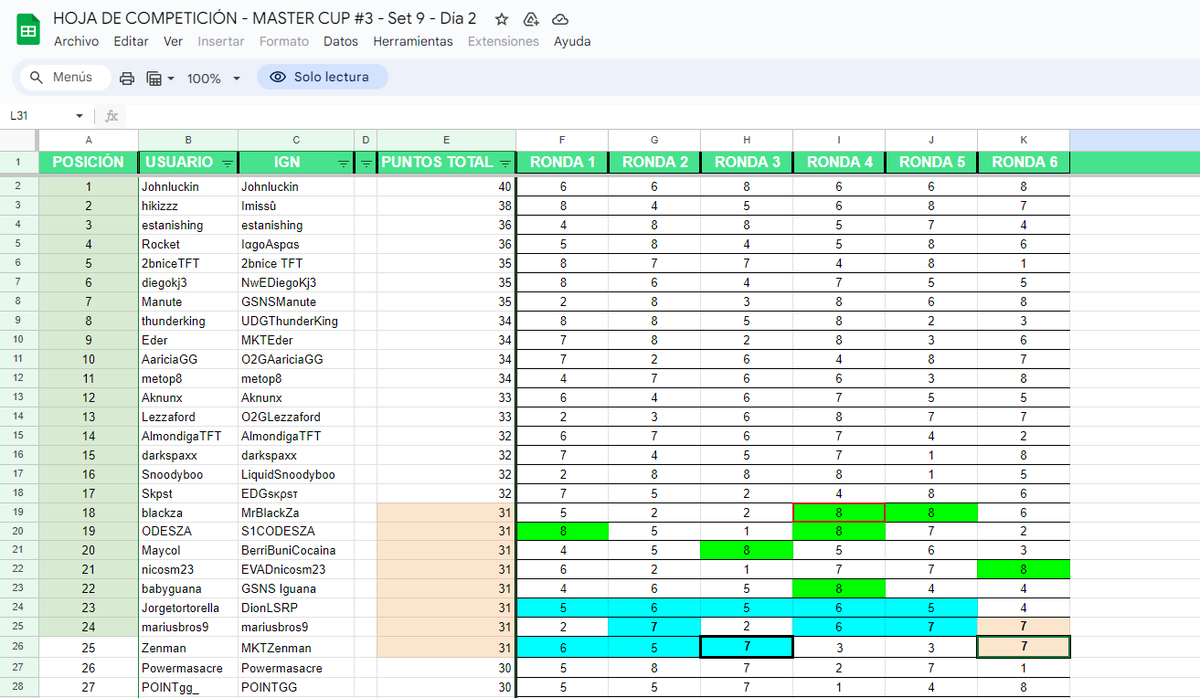Click the cell 2bniceTFT

tap(188, 263)
